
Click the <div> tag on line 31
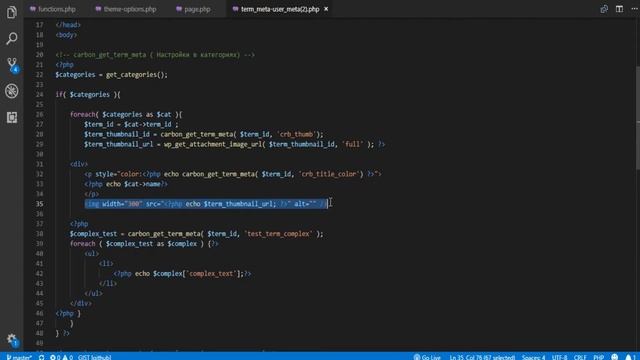[x=79, y=164]
